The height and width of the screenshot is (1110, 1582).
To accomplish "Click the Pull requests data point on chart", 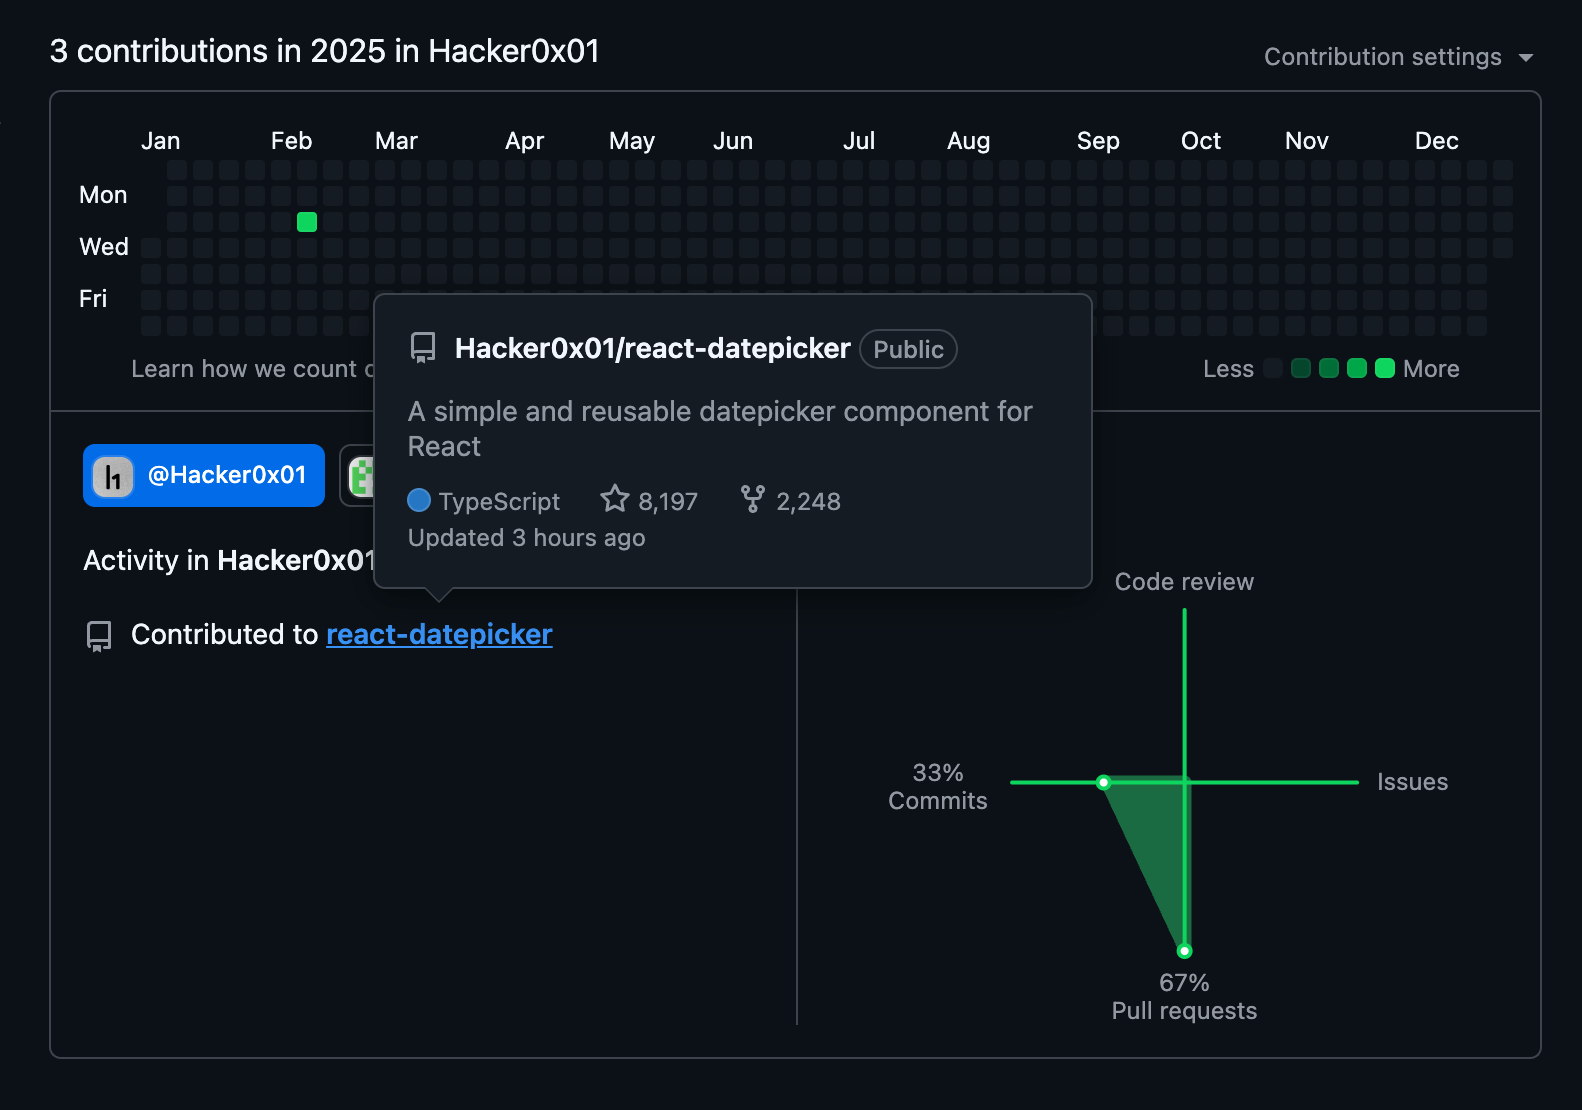I will 1184,951.
